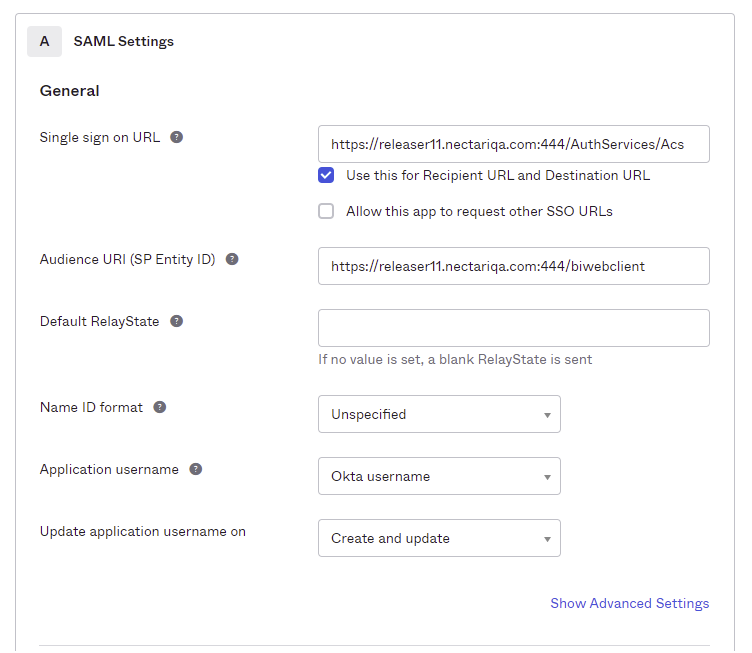Click help icon next to Application username
The width and height of the screenshot is (752, 653).
[x=196, y=469]
